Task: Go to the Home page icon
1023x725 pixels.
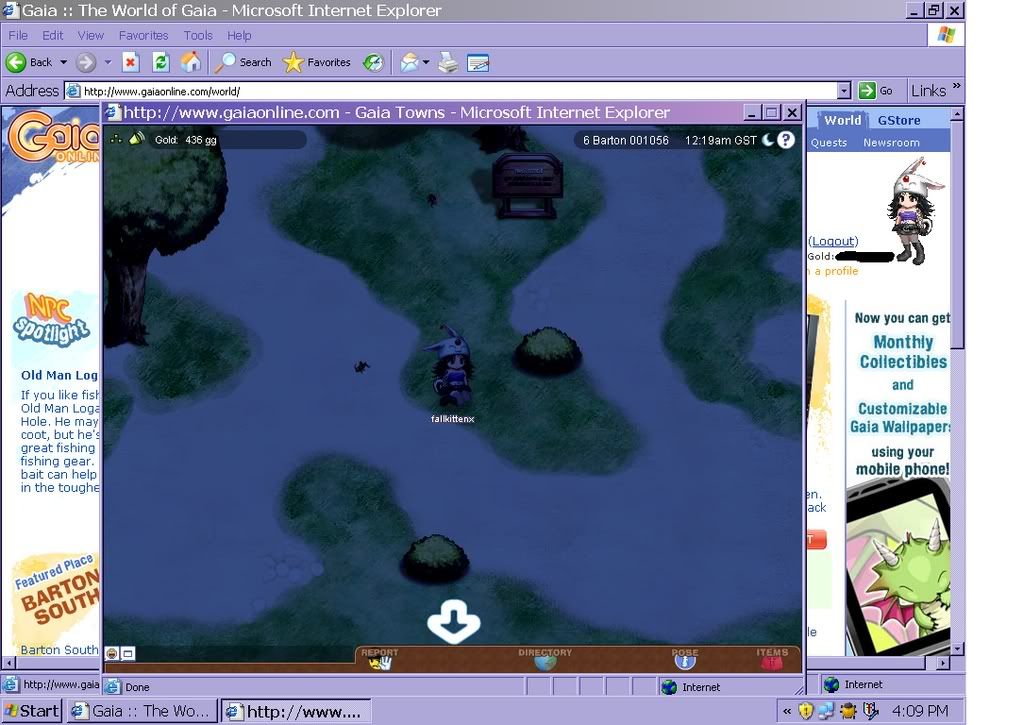Action: click(x=191, y=63)
